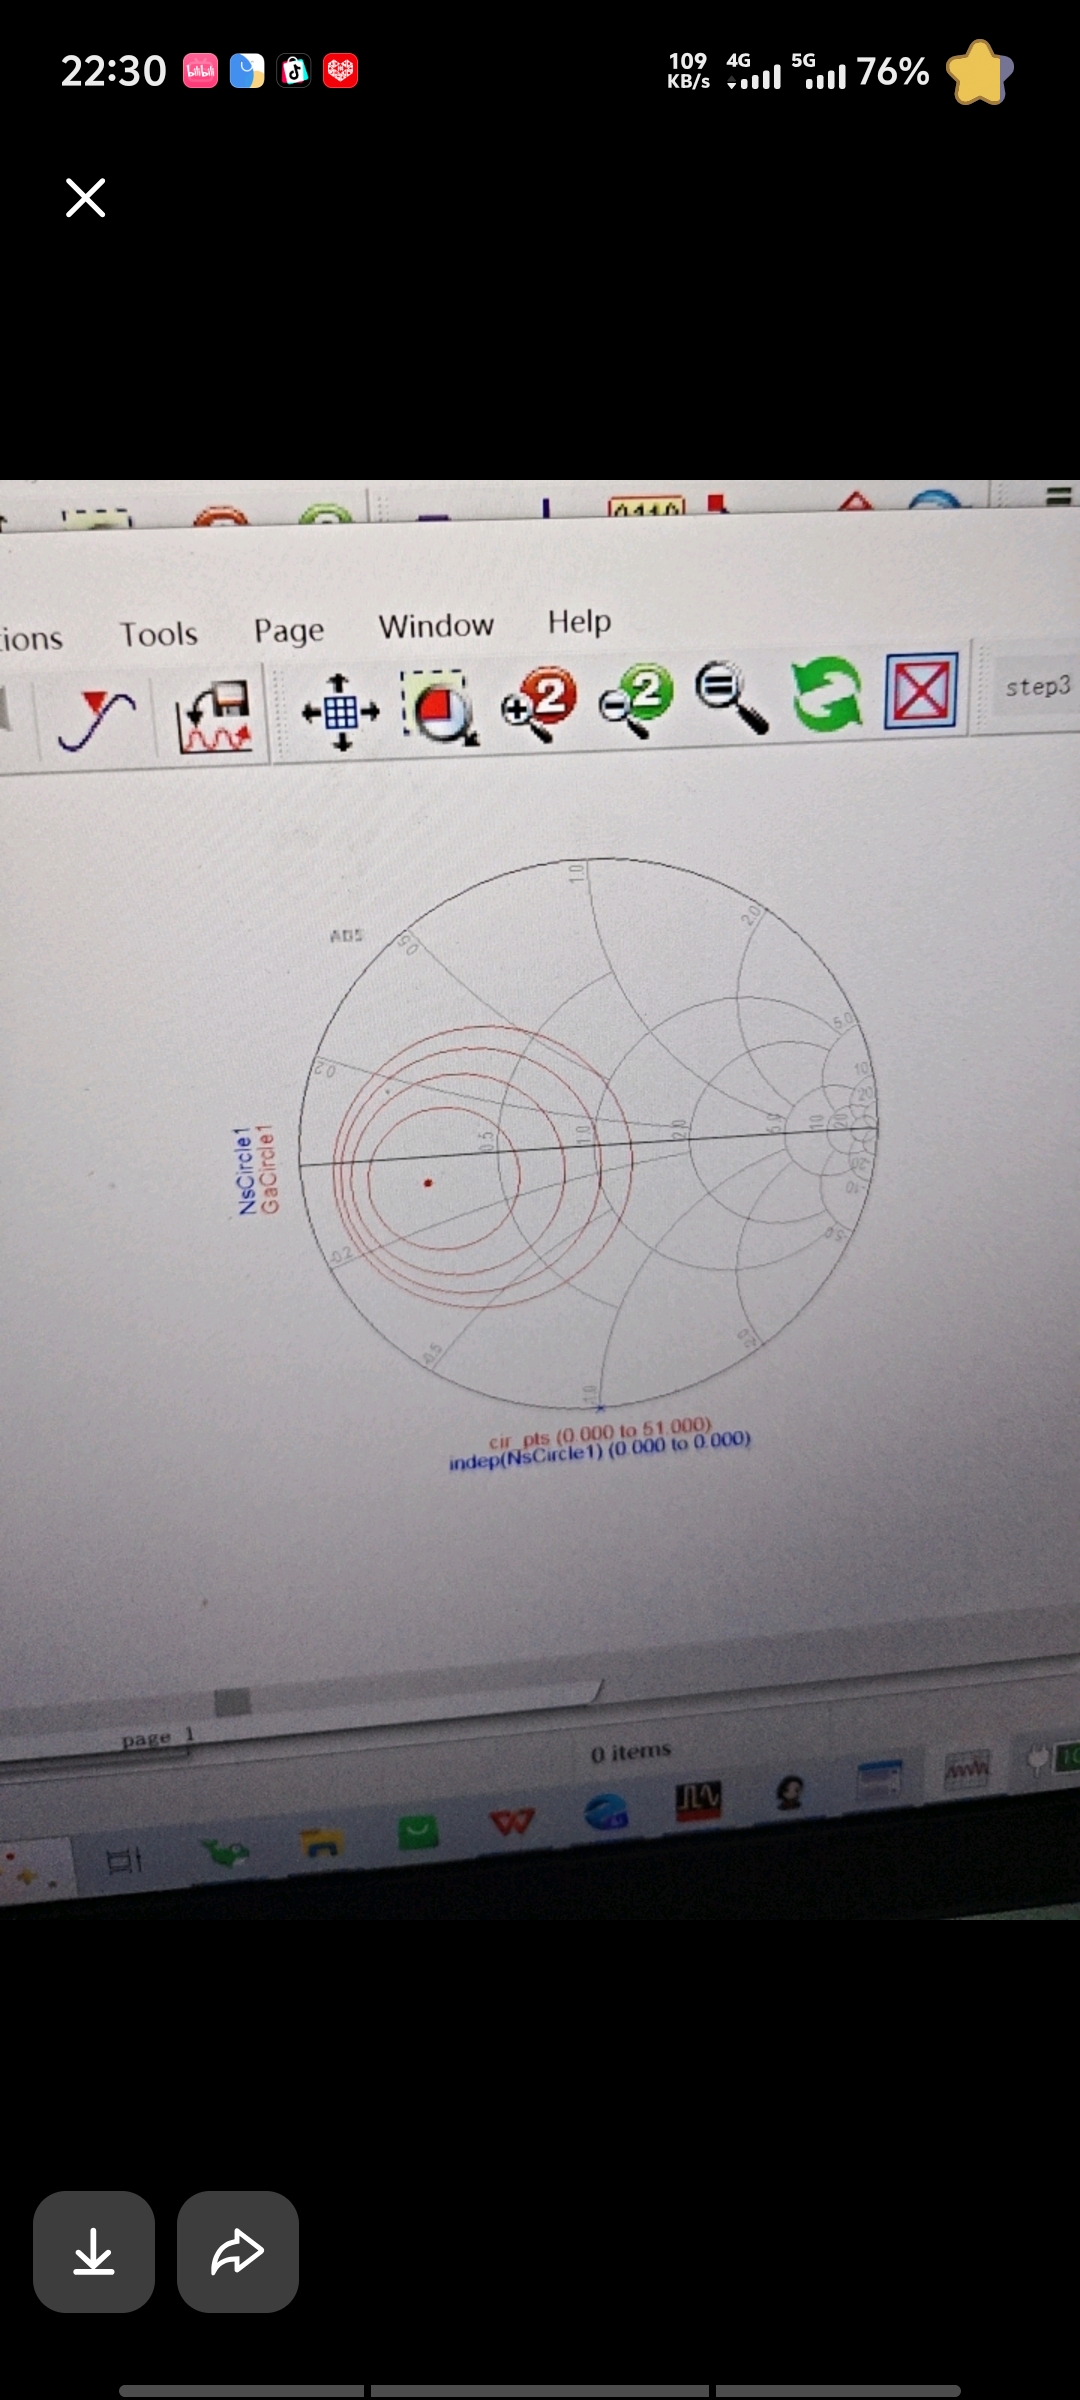Tap the download button

[x=94, y=2252]
